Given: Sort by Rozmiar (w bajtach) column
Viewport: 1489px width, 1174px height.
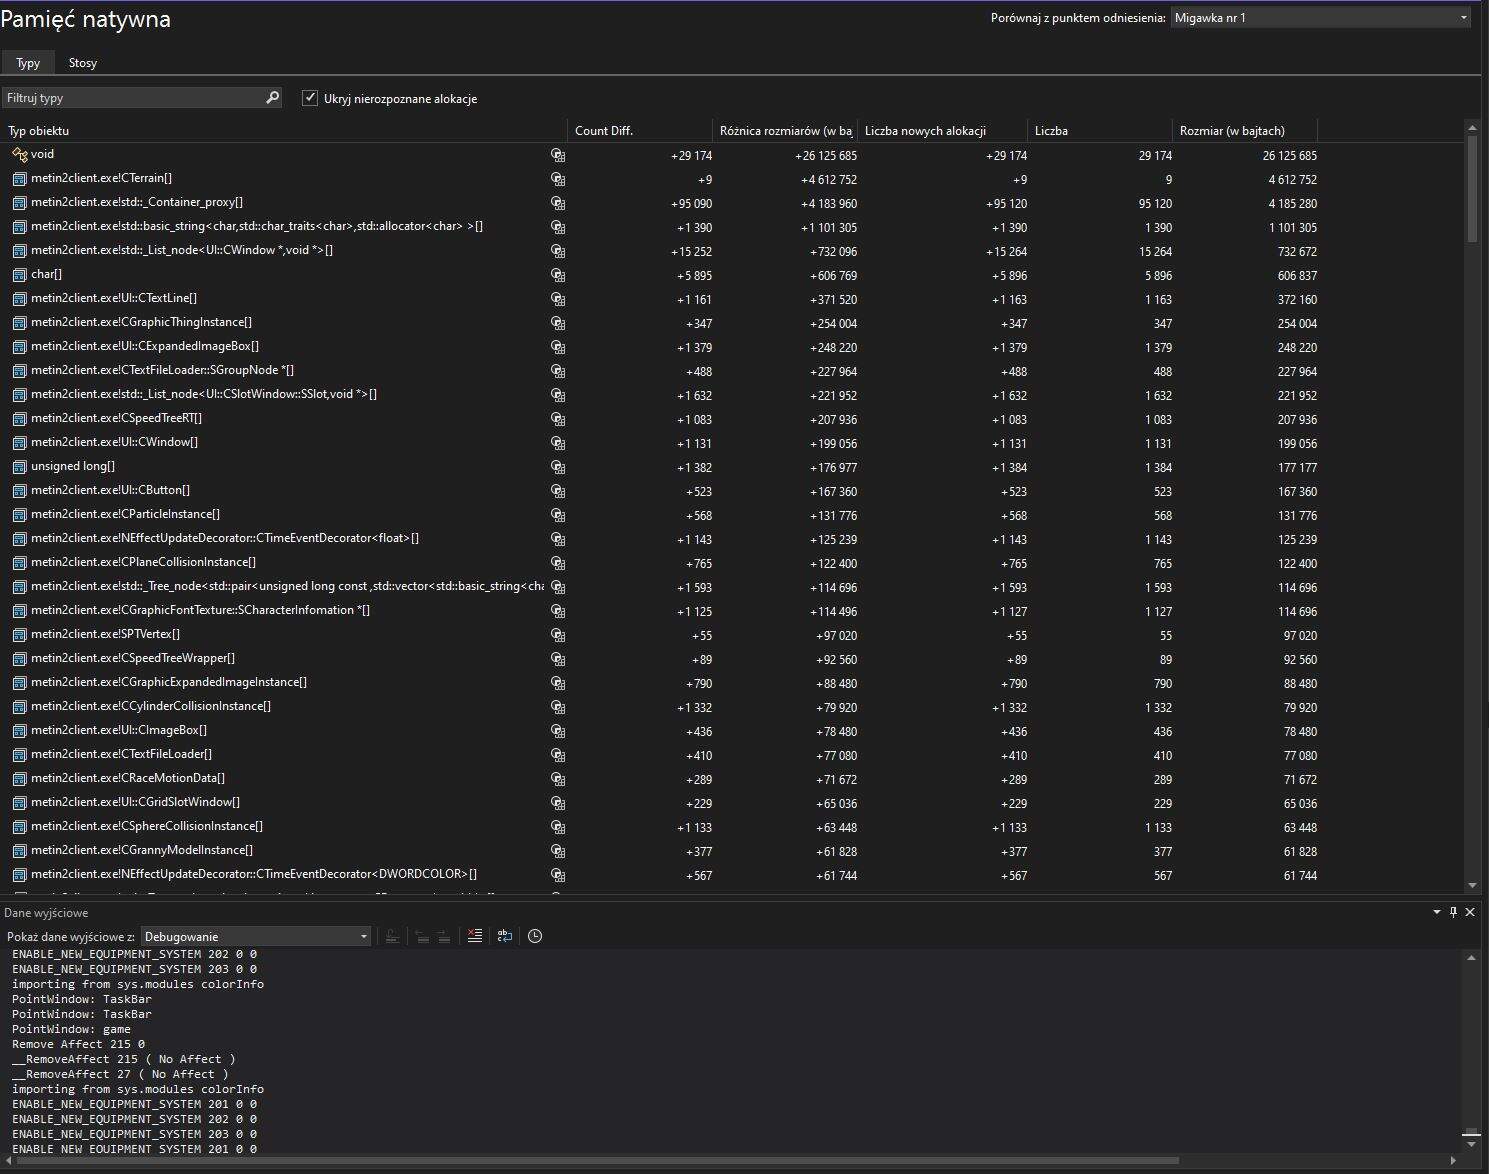Looking at the screenshot, I should coord(1245,131).
